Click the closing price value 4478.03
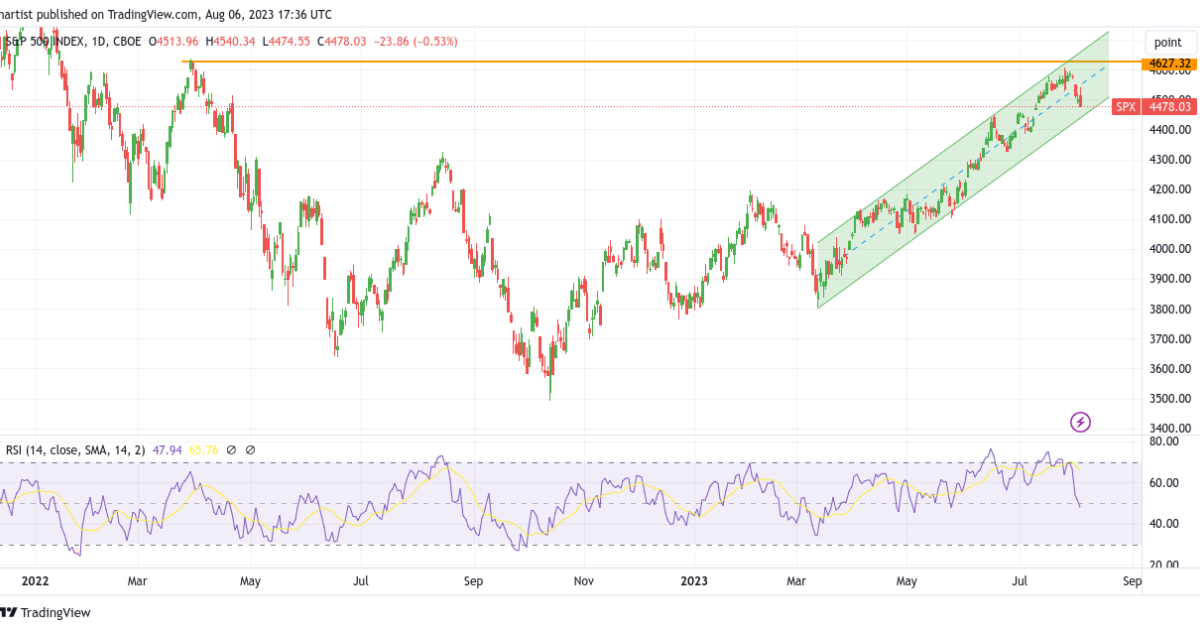Image resolution: width=1200 pixels, height=630 pixels. [x=347, y=42]
